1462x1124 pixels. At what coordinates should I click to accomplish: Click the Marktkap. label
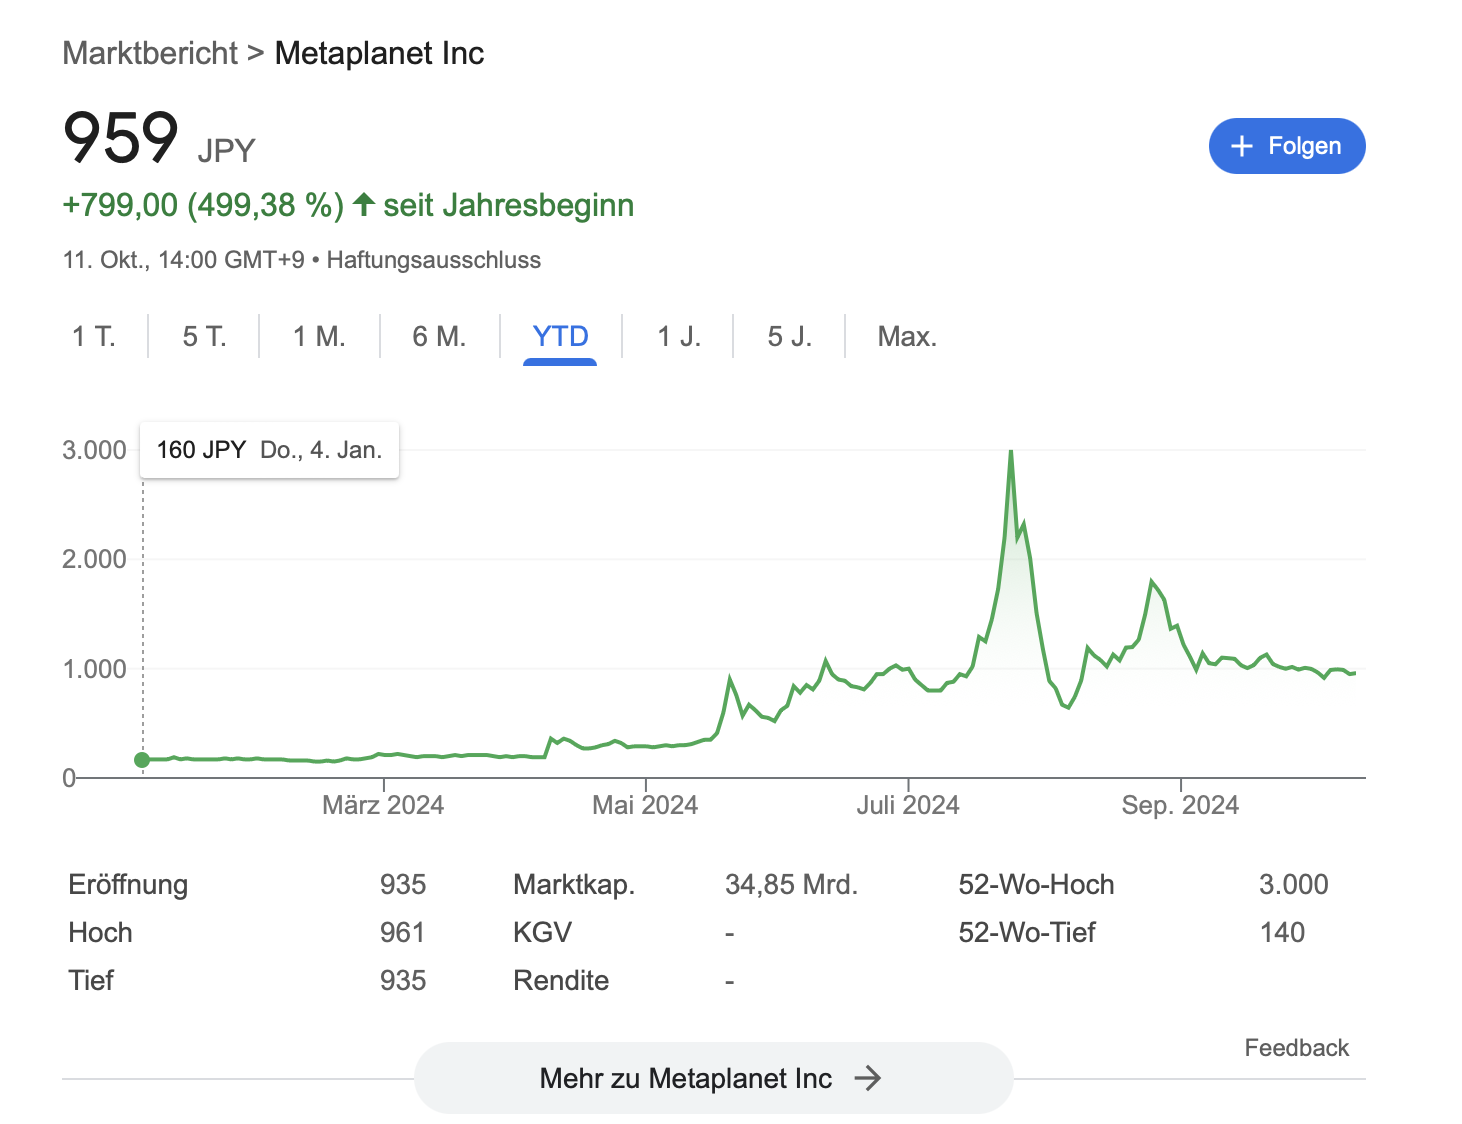574,885
